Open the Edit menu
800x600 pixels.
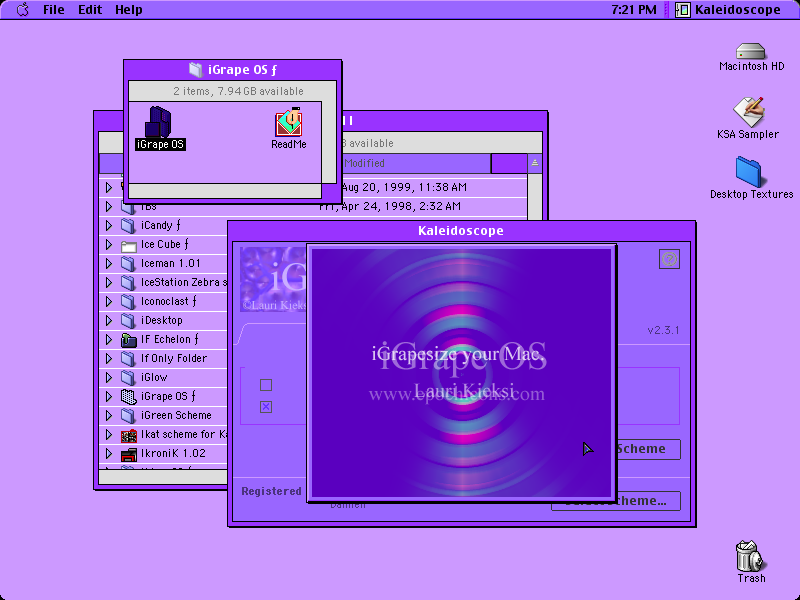90,9
